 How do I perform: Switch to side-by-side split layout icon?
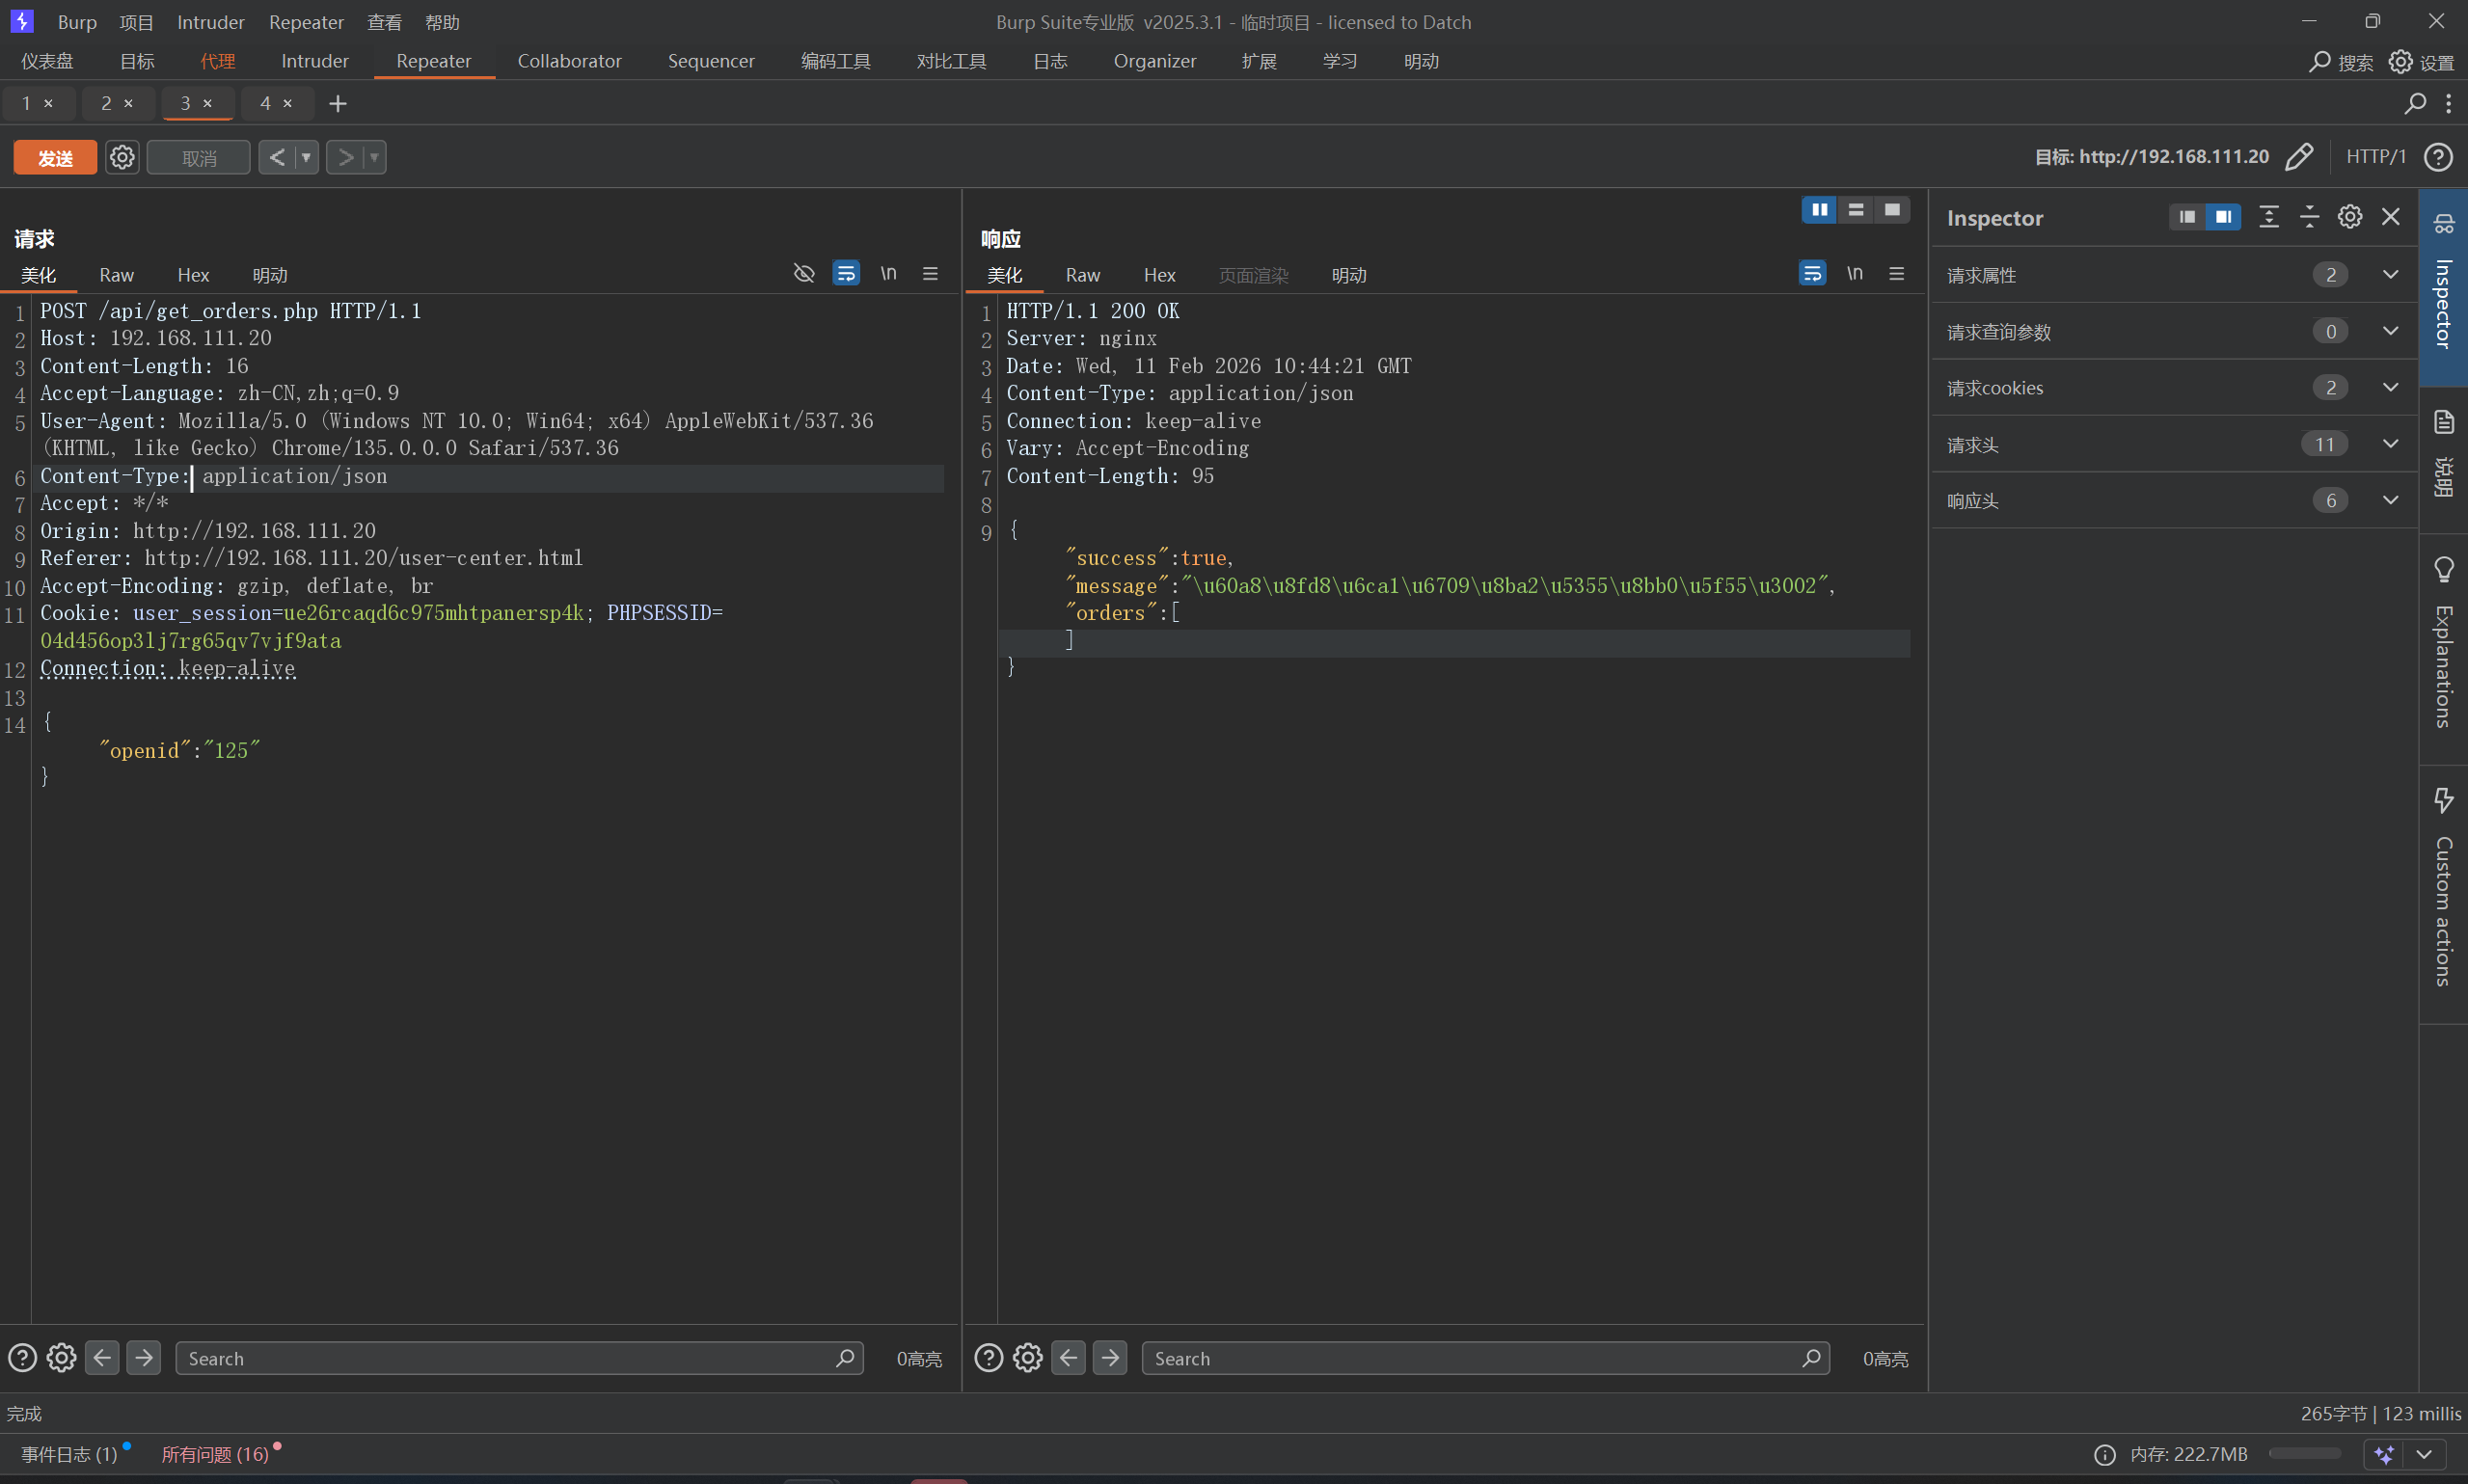click(1819, 210)
